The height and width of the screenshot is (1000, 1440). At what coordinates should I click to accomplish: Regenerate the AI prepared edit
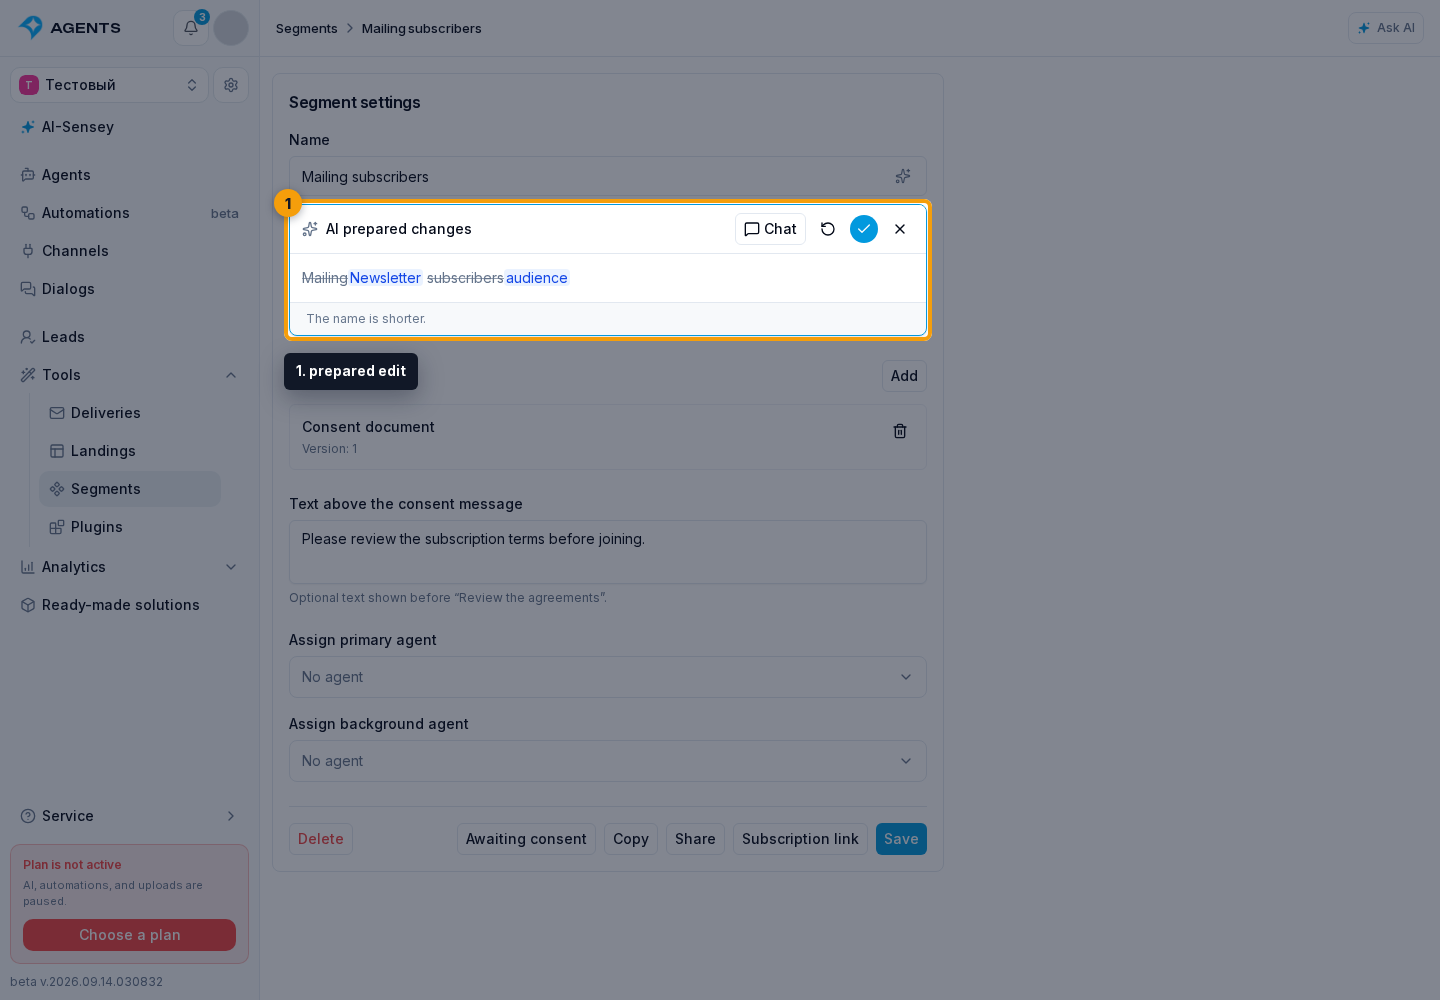click(x=828, y=229)
